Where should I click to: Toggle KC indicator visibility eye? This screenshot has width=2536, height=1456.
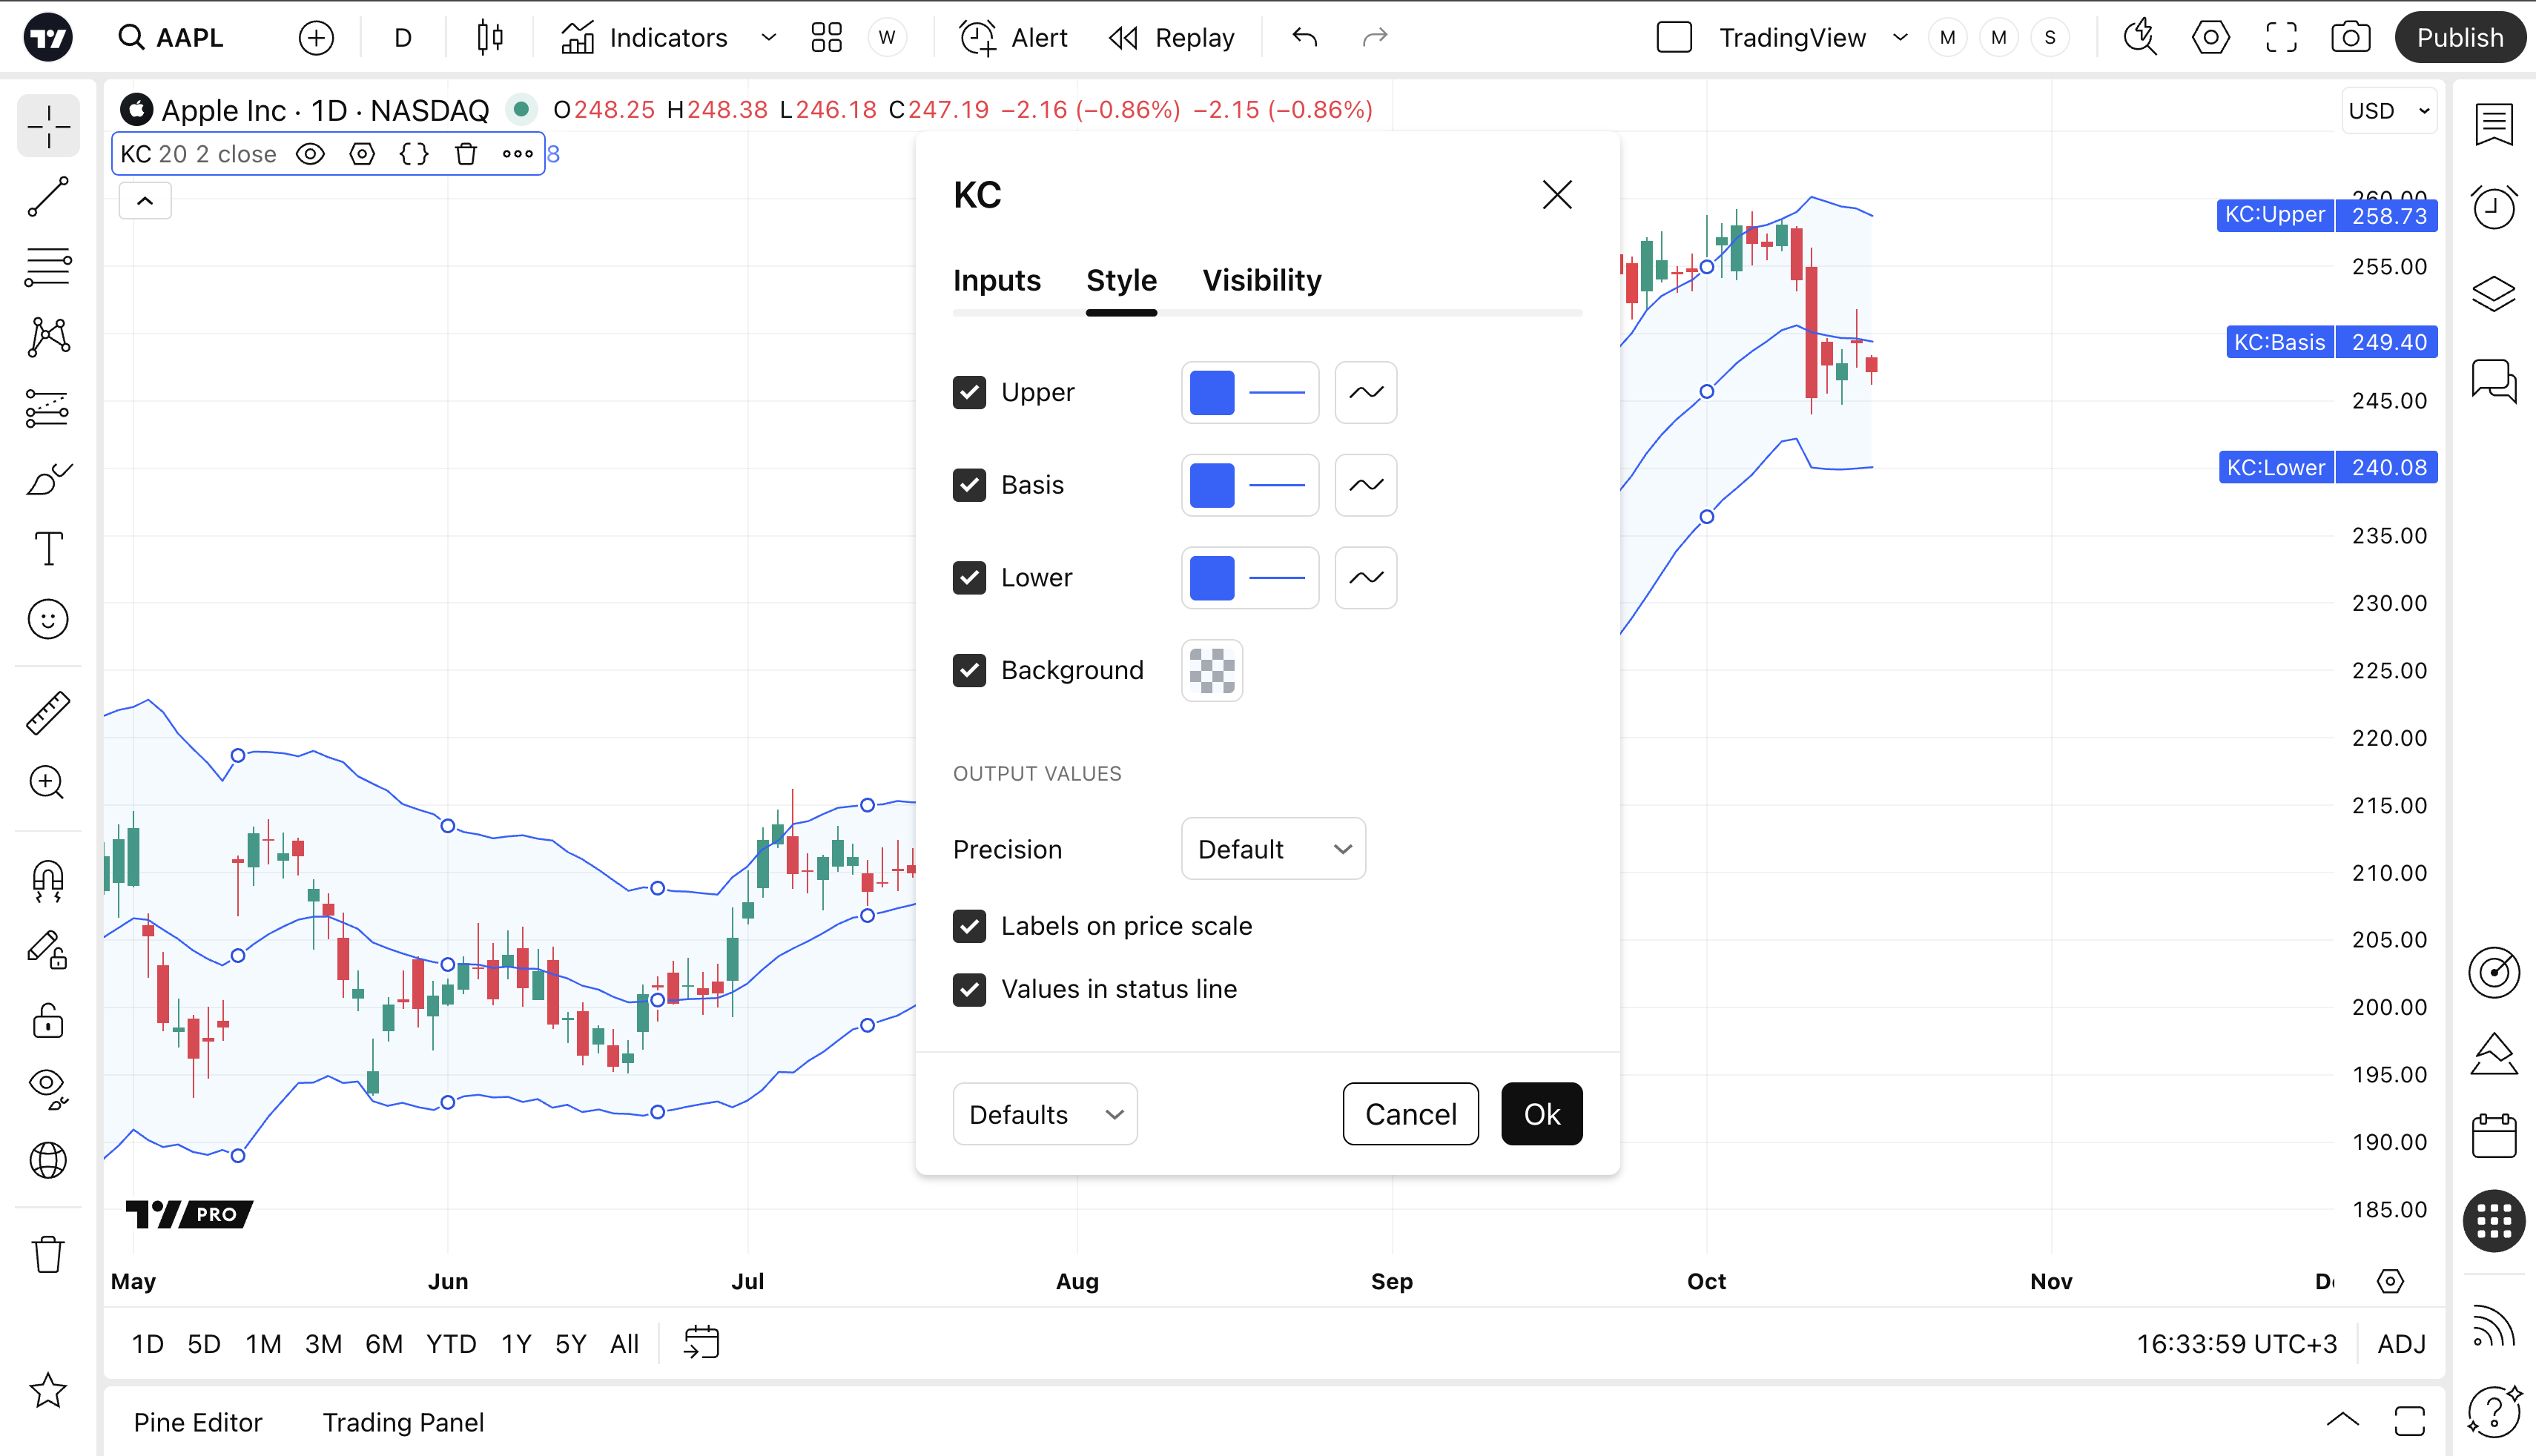311,154
